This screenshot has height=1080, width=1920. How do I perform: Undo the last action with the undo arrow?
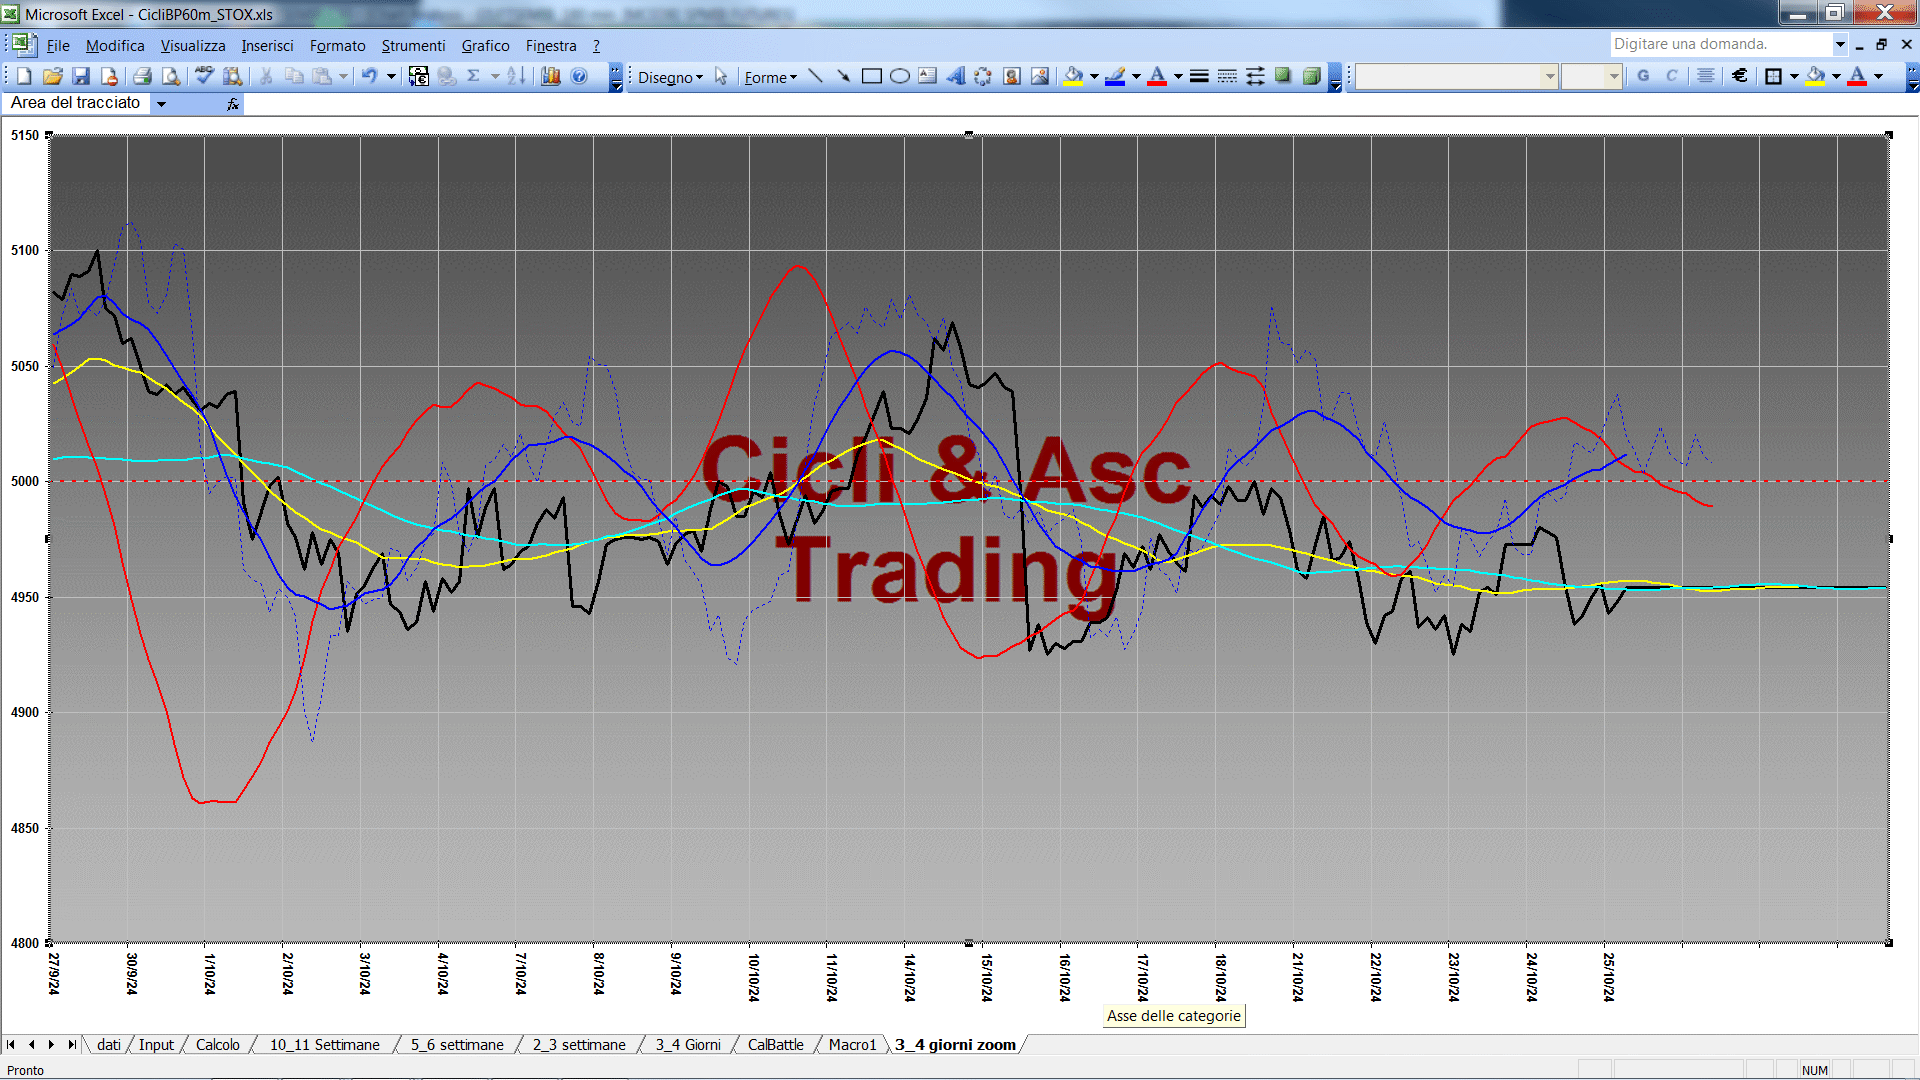(x=370, y=76)
